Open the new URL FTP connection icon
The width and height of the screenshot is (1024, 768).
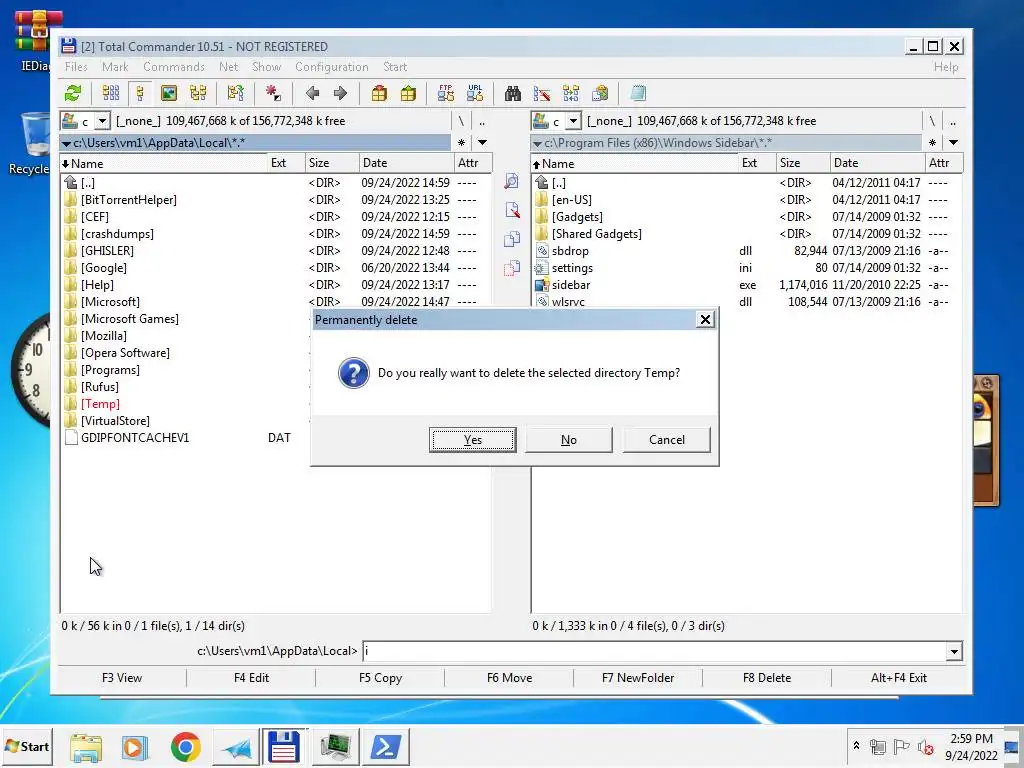tap(475, 93)
